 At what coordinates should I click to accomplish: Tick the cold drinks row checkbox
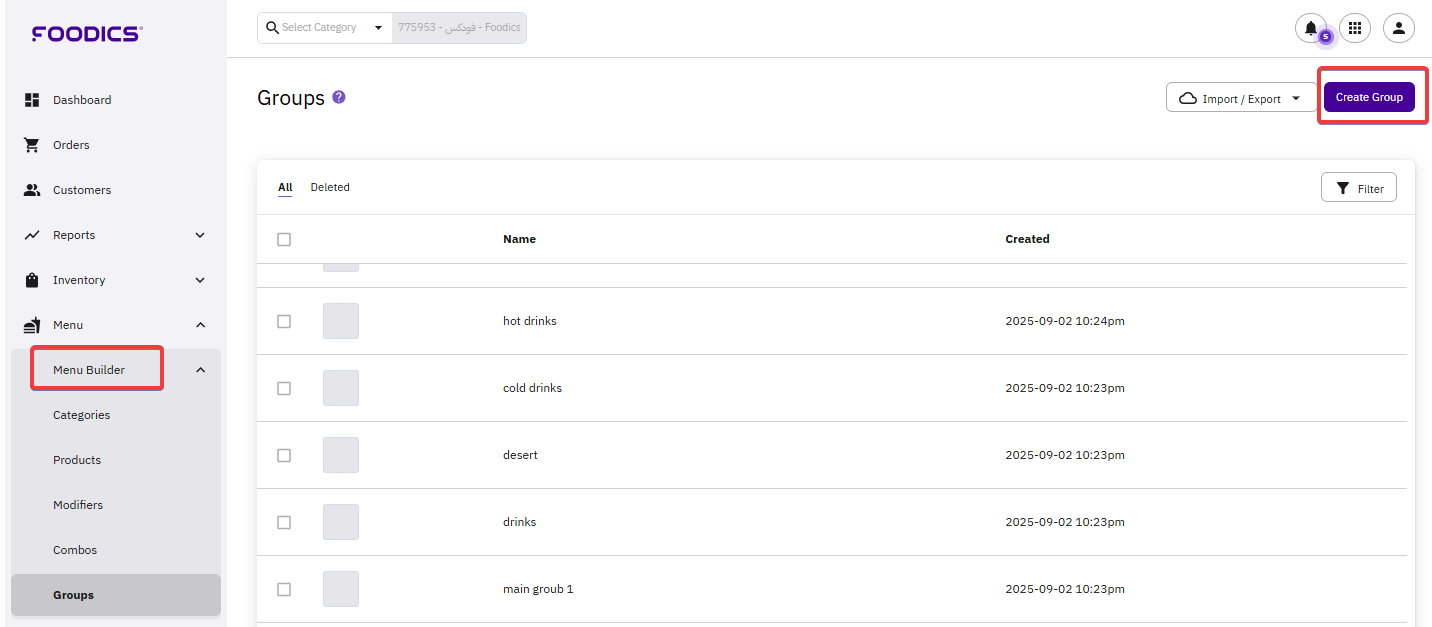click(284, 388)
